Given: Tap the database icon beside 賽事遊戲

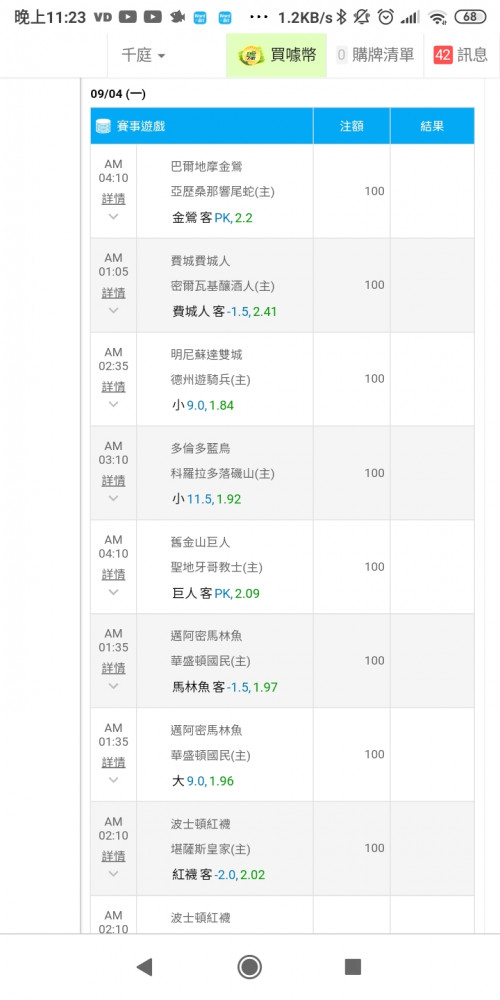Looking at the screenshot, I should (103, 126).
